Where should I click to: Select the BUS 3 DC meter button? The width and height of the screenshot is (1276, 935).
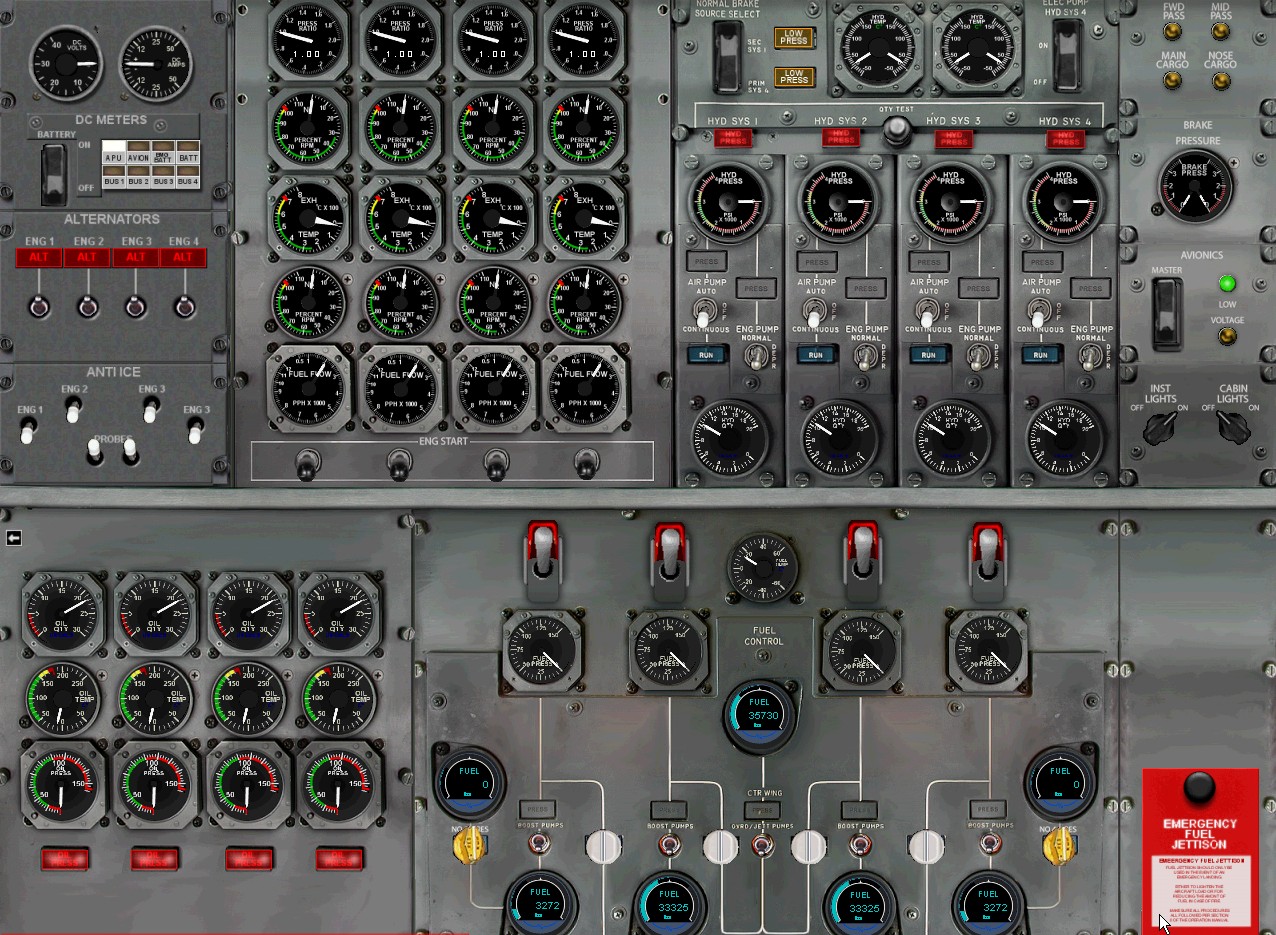click(163, 177)
